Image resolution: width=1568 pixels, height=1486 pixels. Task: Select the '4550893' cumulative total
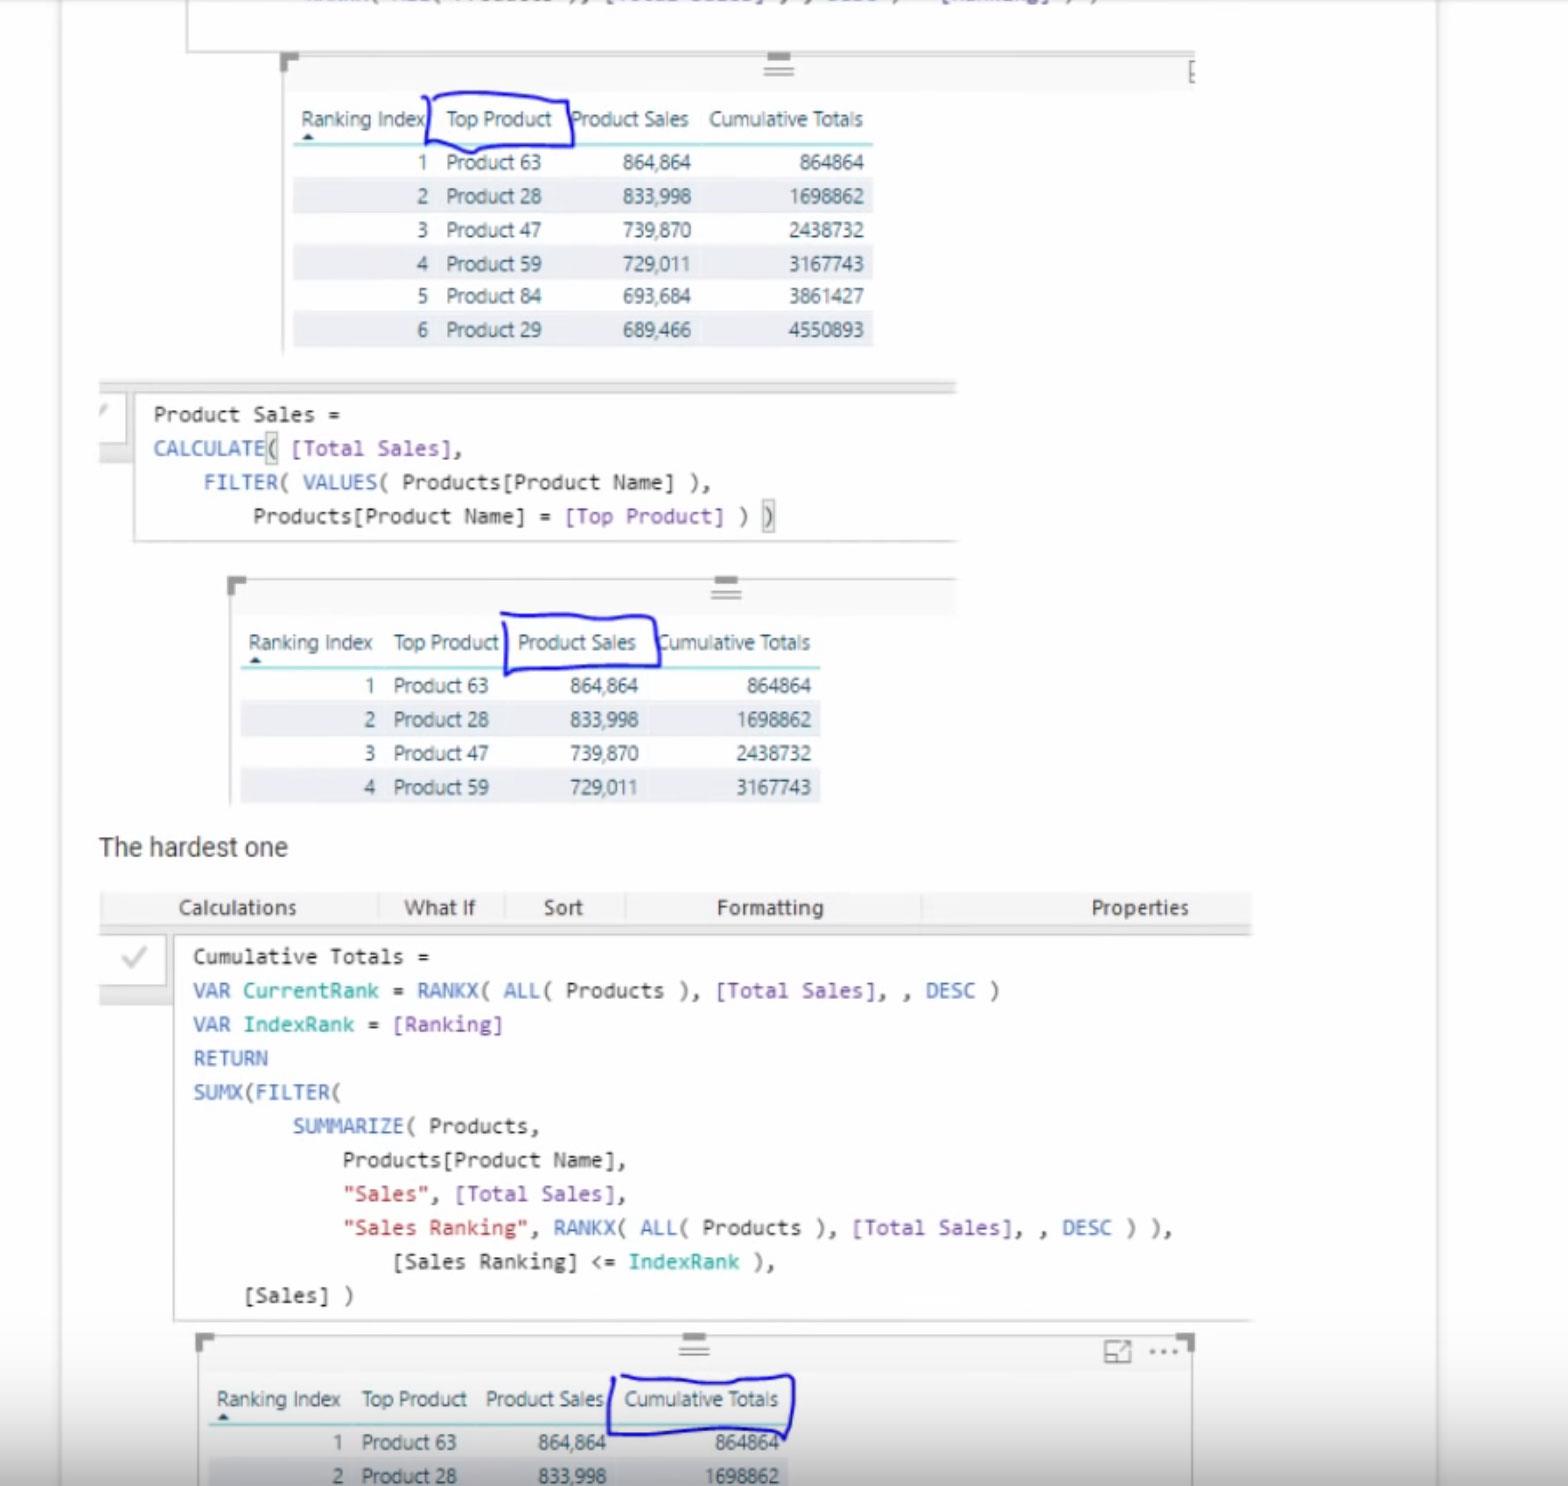click(x=826, y=330)
